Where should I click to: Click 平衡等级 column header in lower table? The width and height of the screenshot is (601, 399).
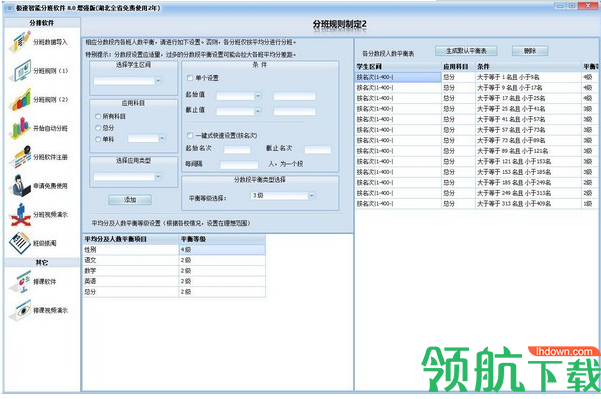point(222,239)
